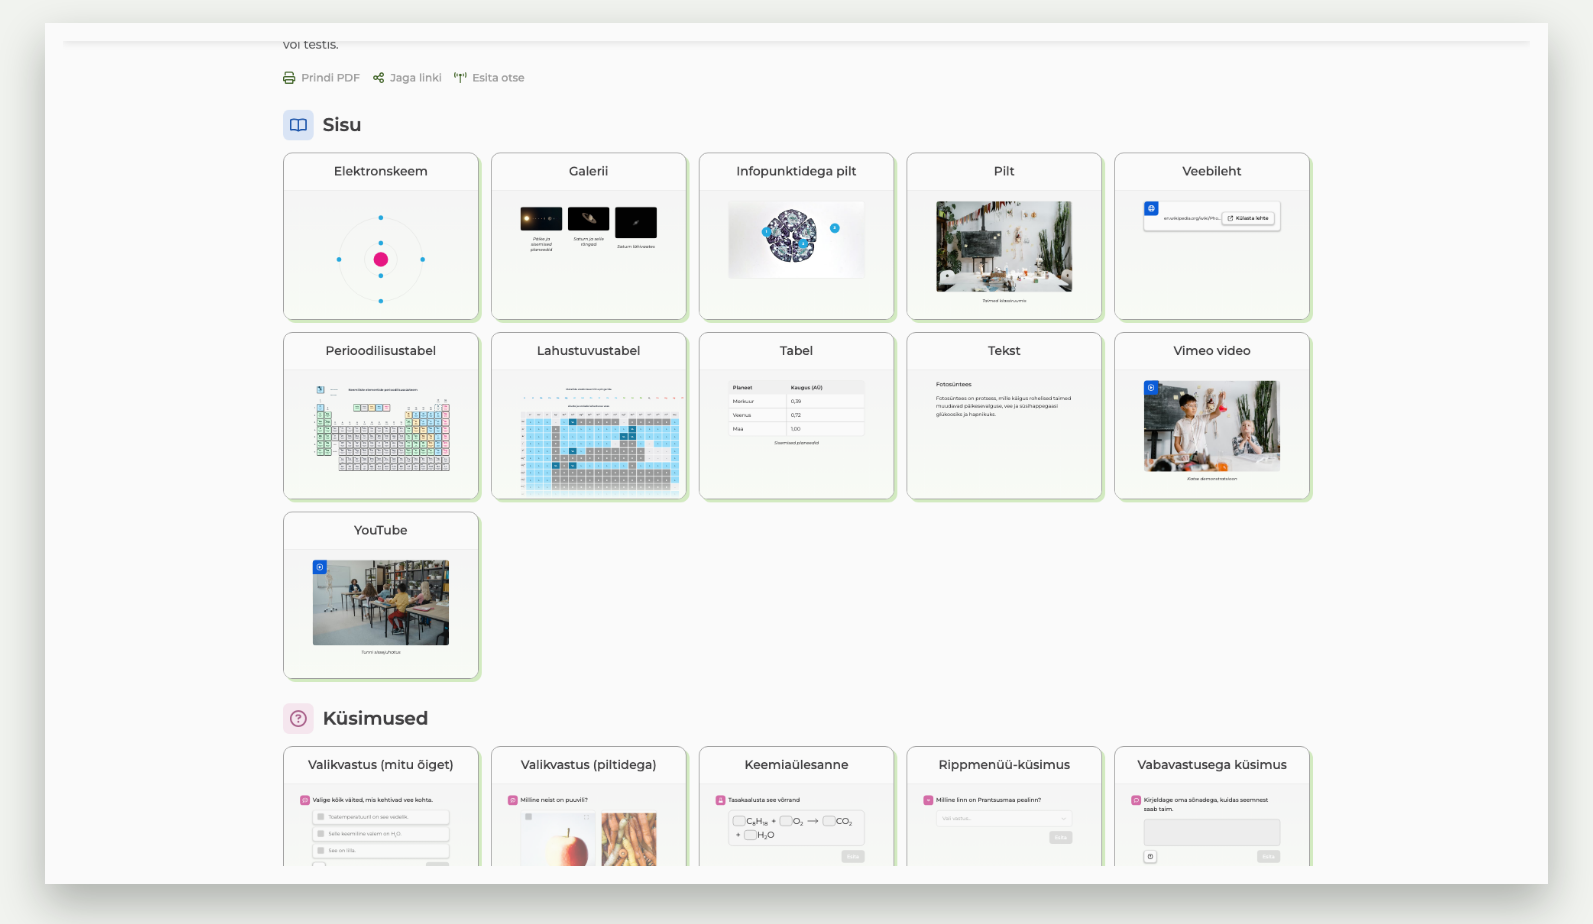This screenshot has height=924, width=1593.
Task: Click the Sisu book icon
Action: 298,125
